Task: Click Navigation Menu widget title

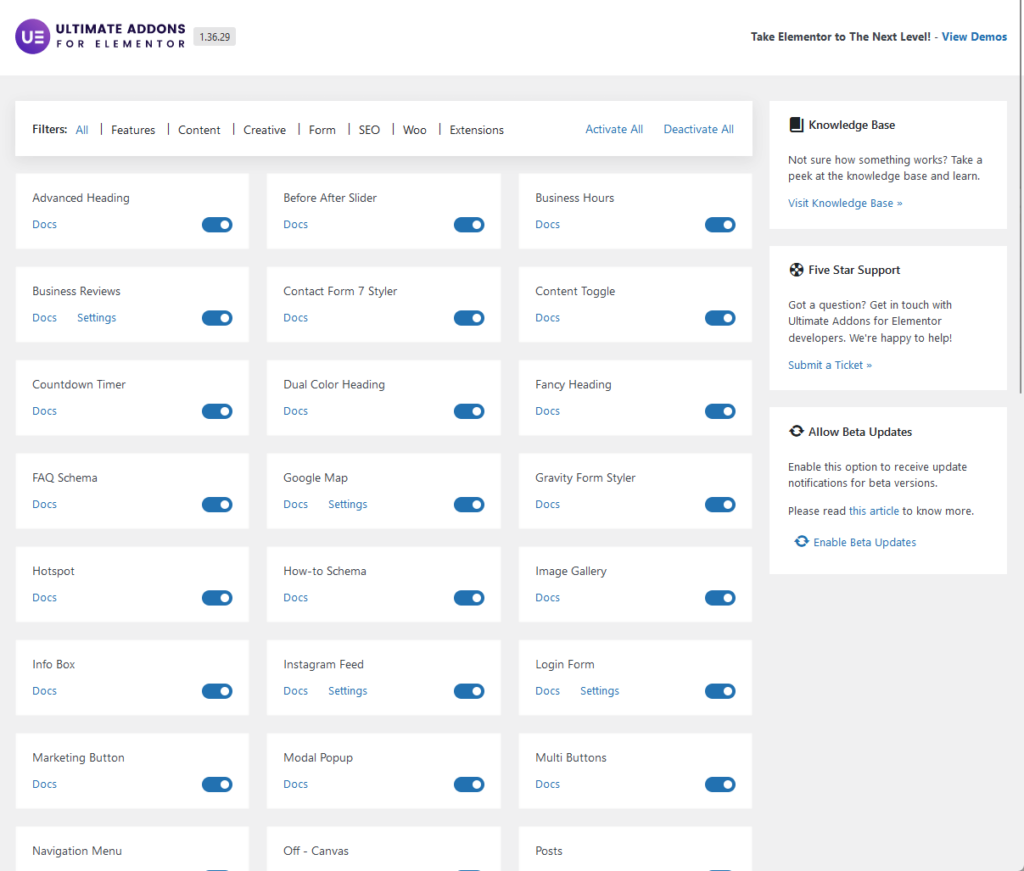Action: [77, 851]
